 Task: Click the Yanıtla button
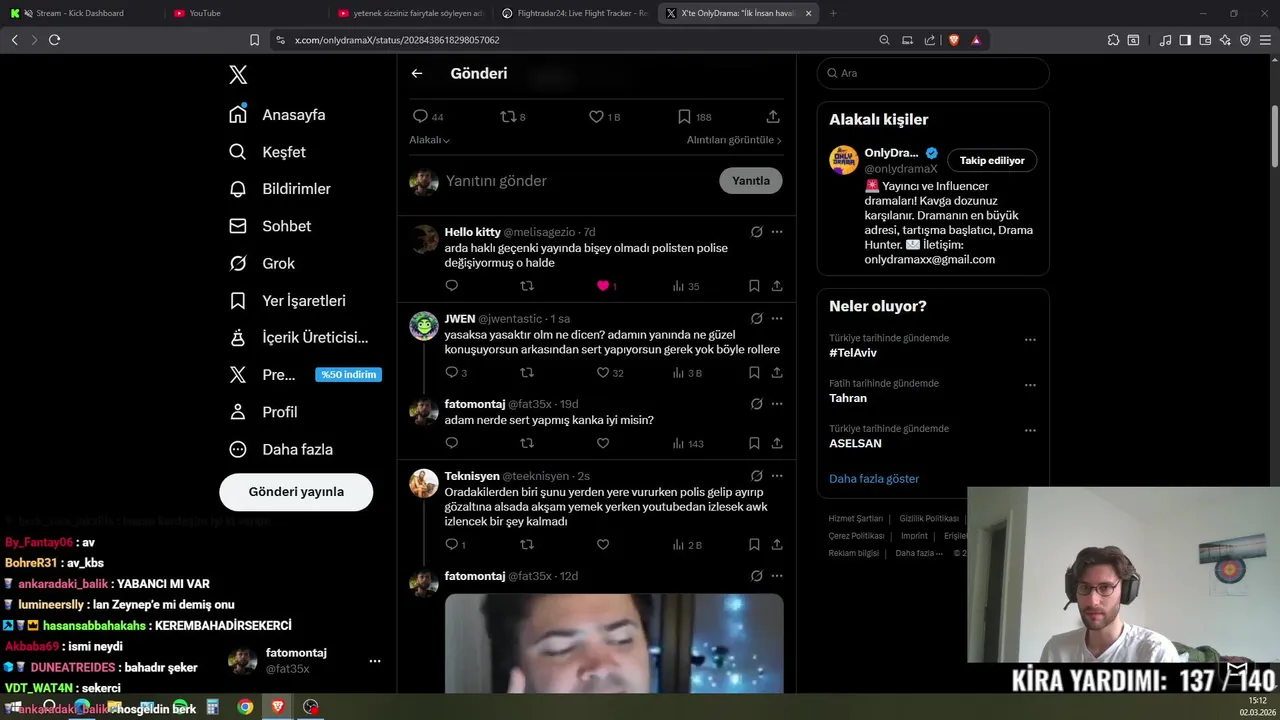tap(751, 181)
